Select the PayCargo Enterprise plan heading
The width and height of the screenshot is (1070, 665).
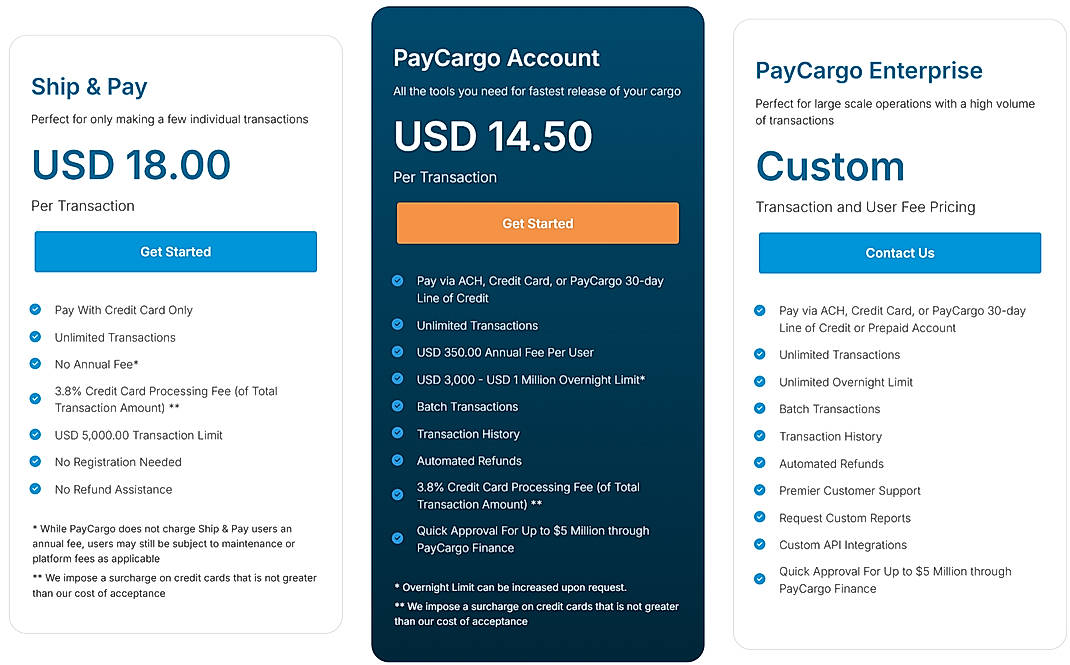point(869,70)
